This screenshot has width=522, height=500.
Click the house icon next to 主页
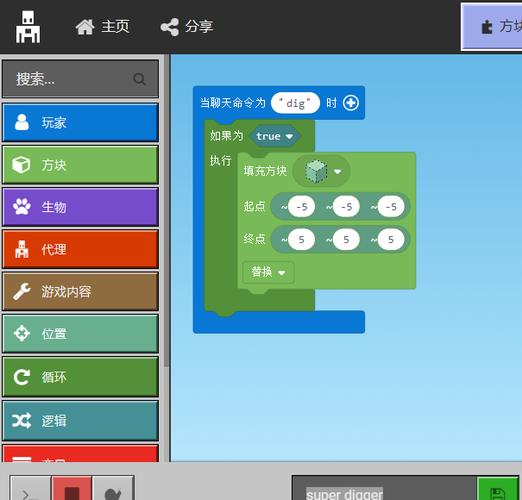coord(85,27)
